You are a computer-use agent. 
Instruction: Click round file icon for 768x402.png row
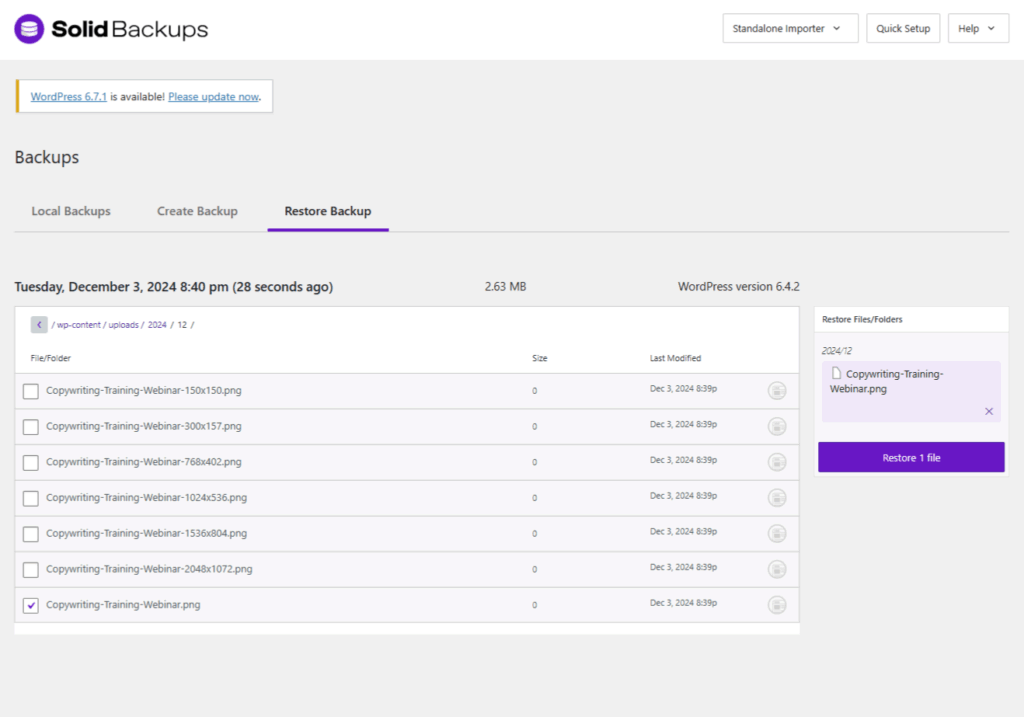[x=777, y=462]
